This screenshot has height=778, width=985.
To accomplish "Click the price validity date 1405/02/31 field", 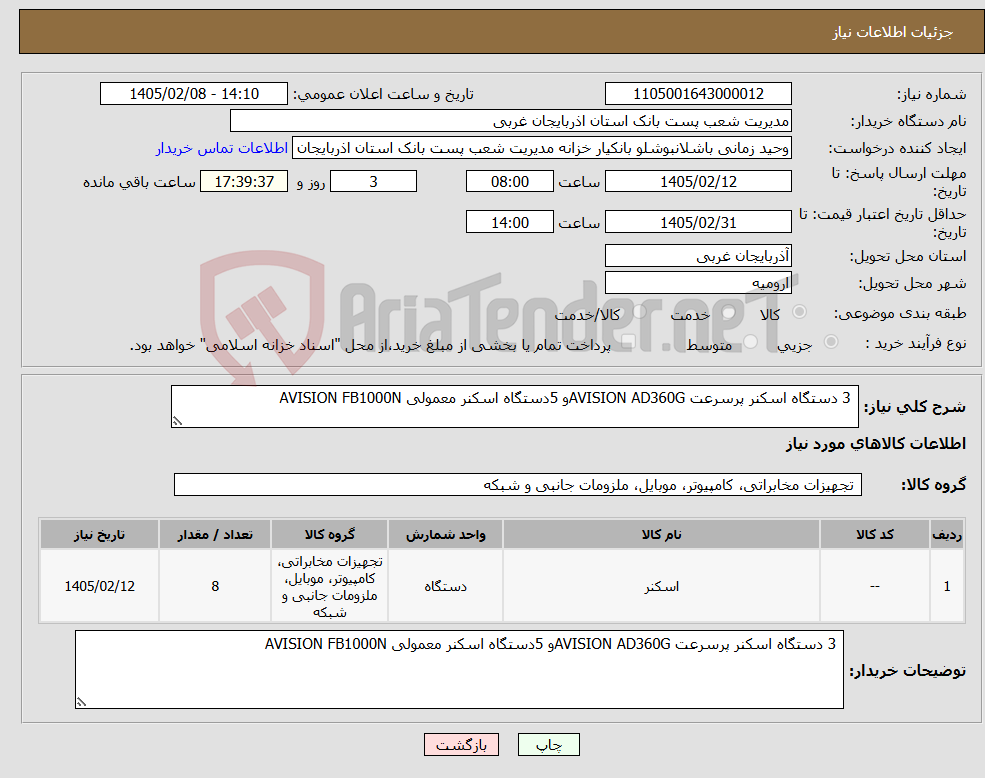I will point(698,222).
